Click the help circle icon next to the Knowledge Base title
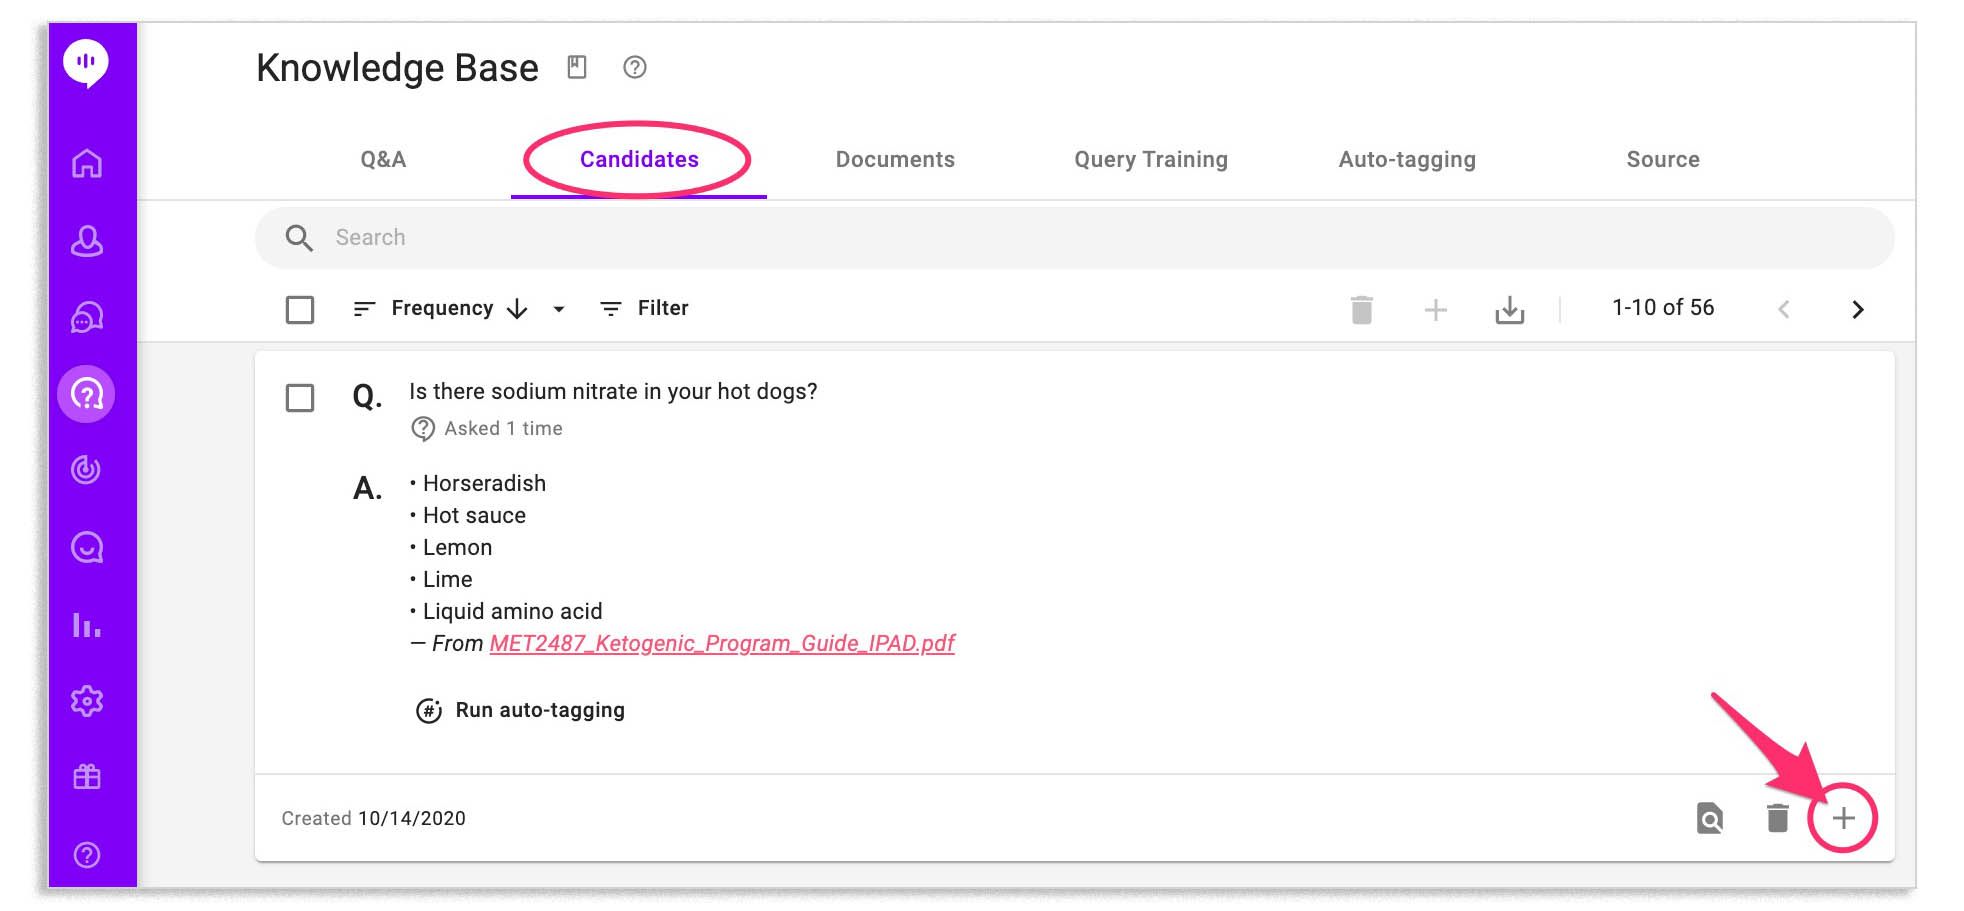 635,67
